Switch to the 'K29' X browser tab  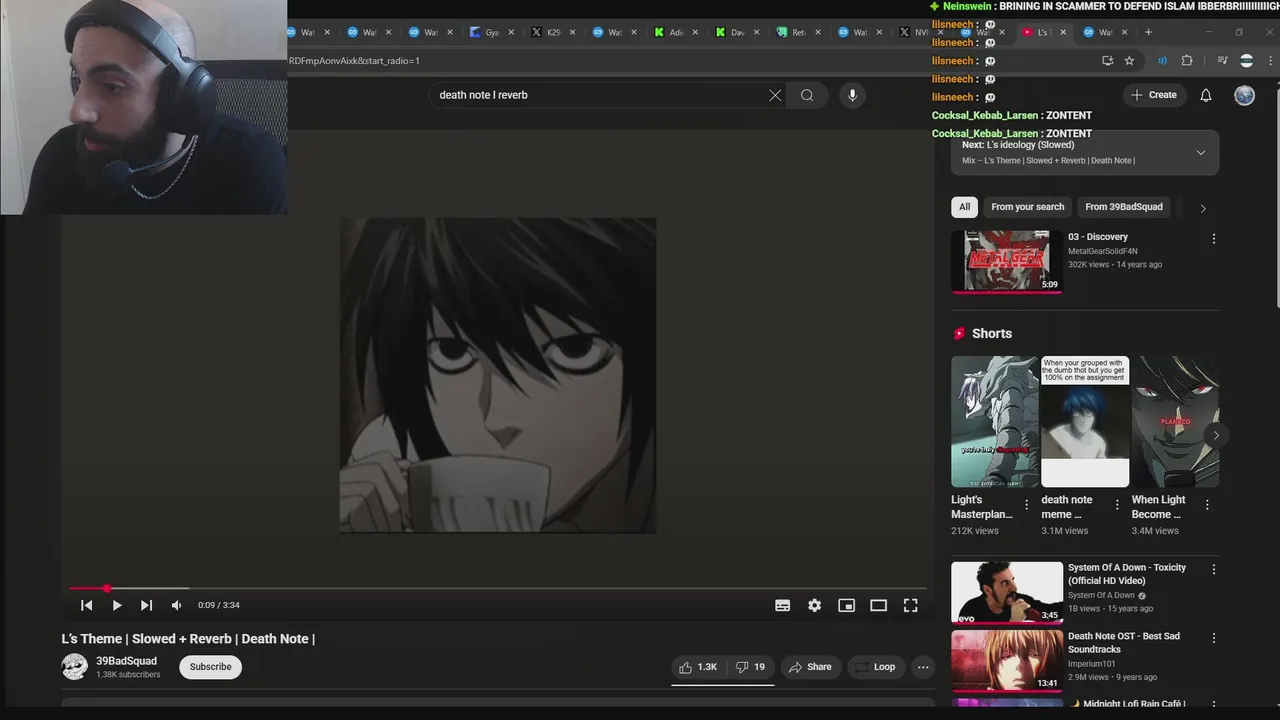553,32
